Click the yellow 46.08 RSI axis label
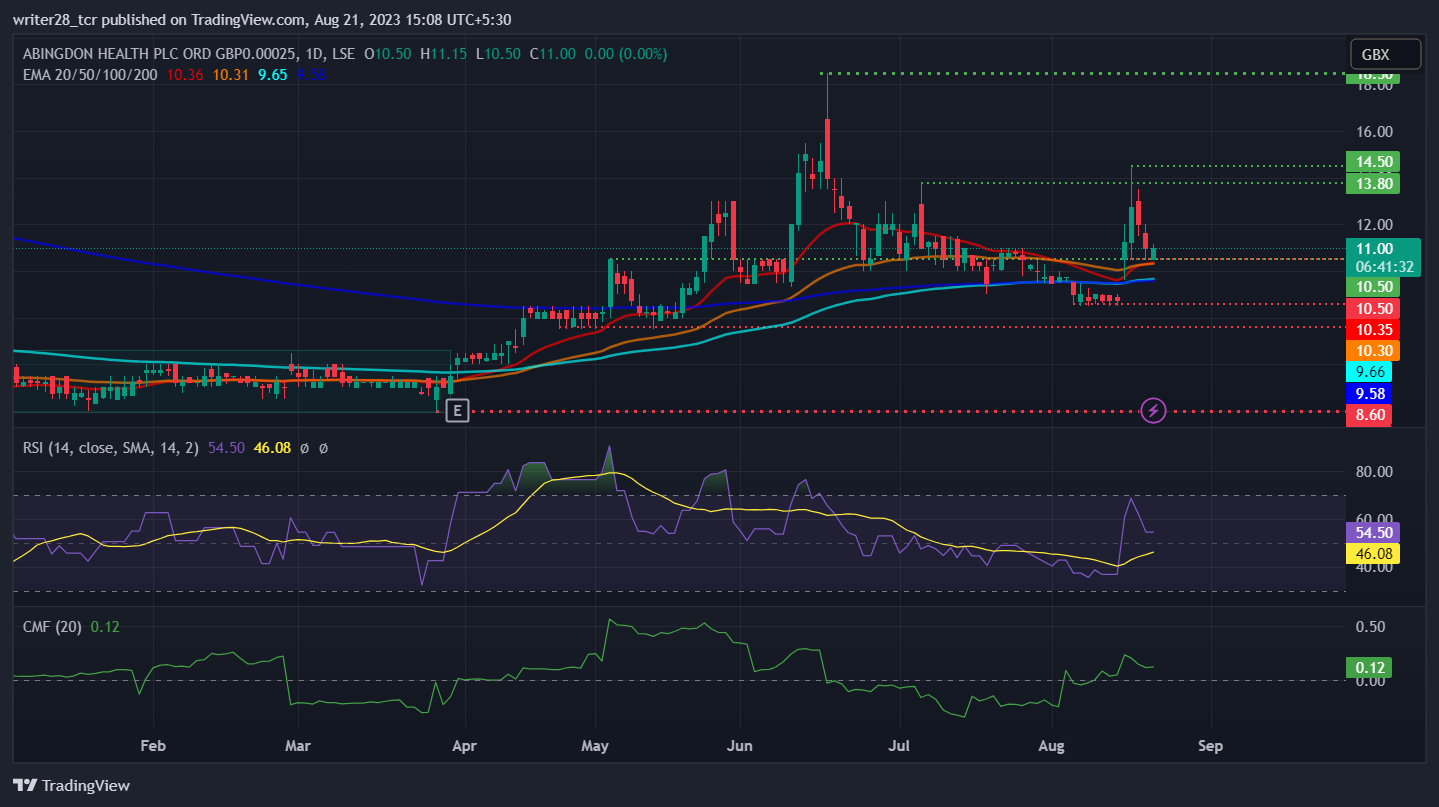 (1372, 553)
